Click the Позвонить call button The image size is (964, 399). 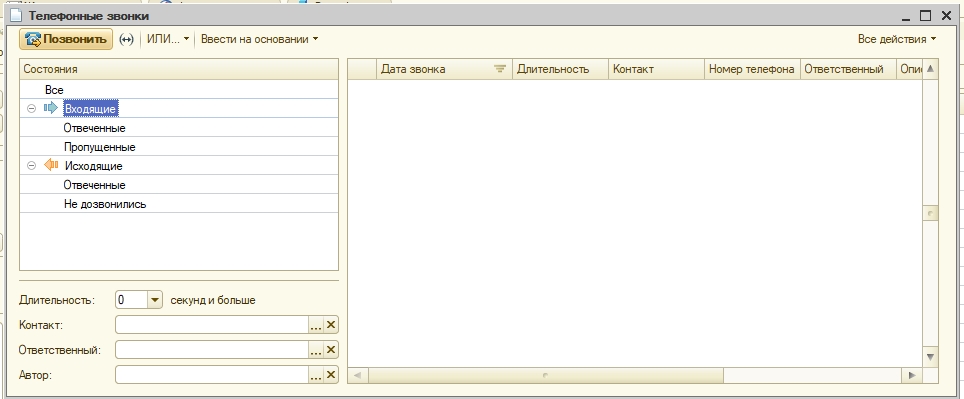coord(66,39)
